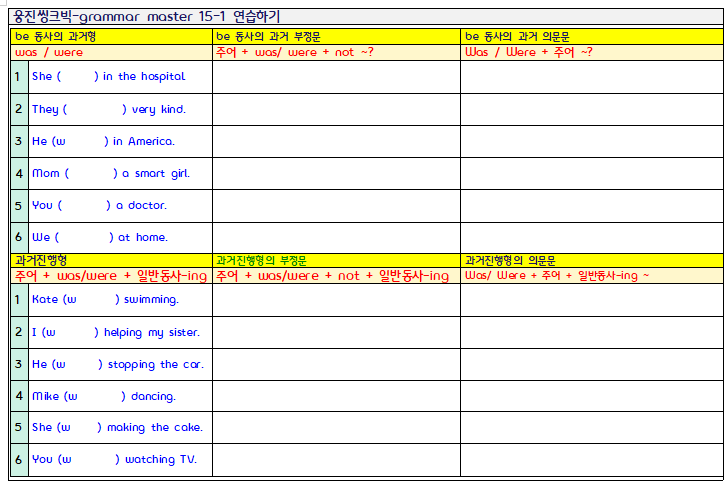This screenshot has width=725, height=486.
Task: Click number cell '1' beside 'She ( ) in the hospital'
Action: 19,77
